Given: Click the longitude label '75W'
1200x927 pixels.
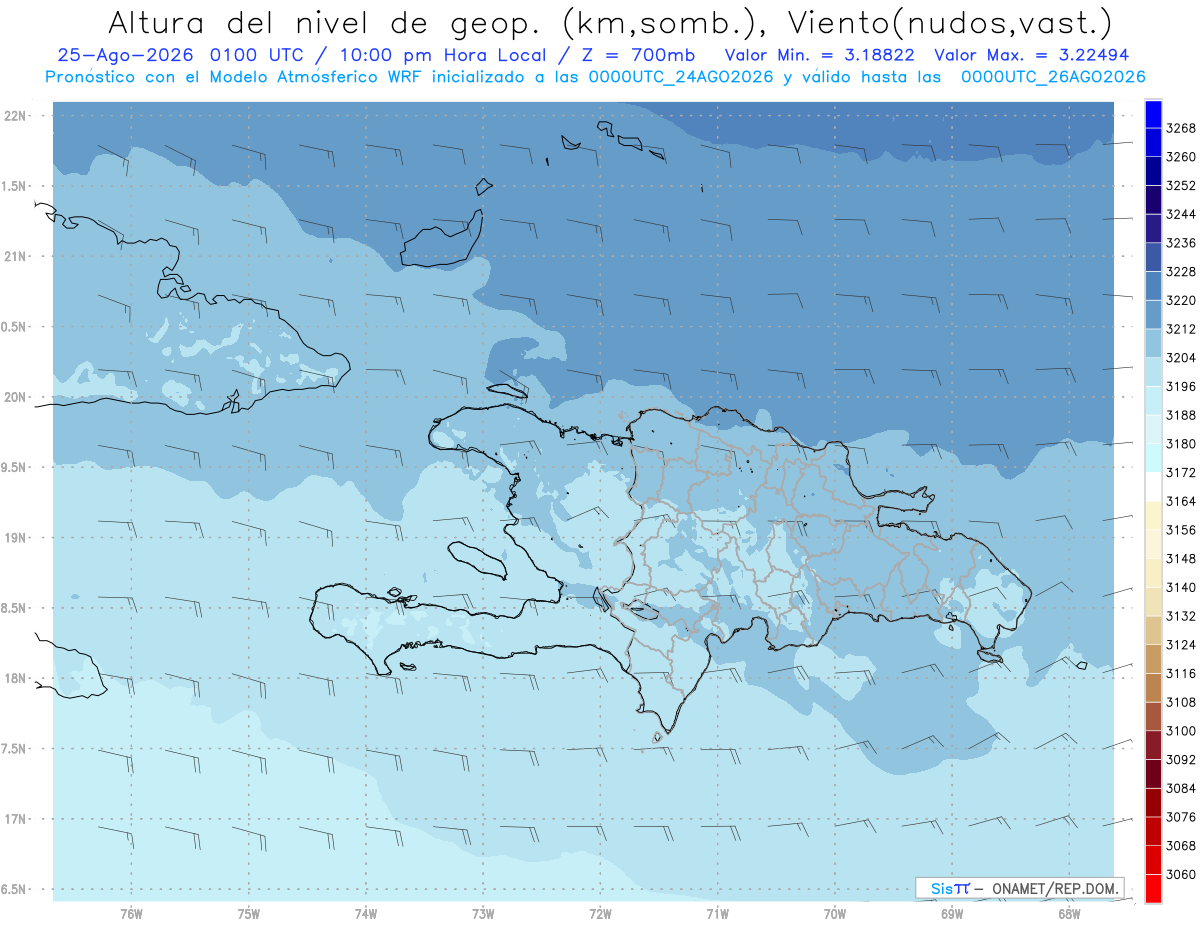Looking at the screenshot, I should point(249,913).
